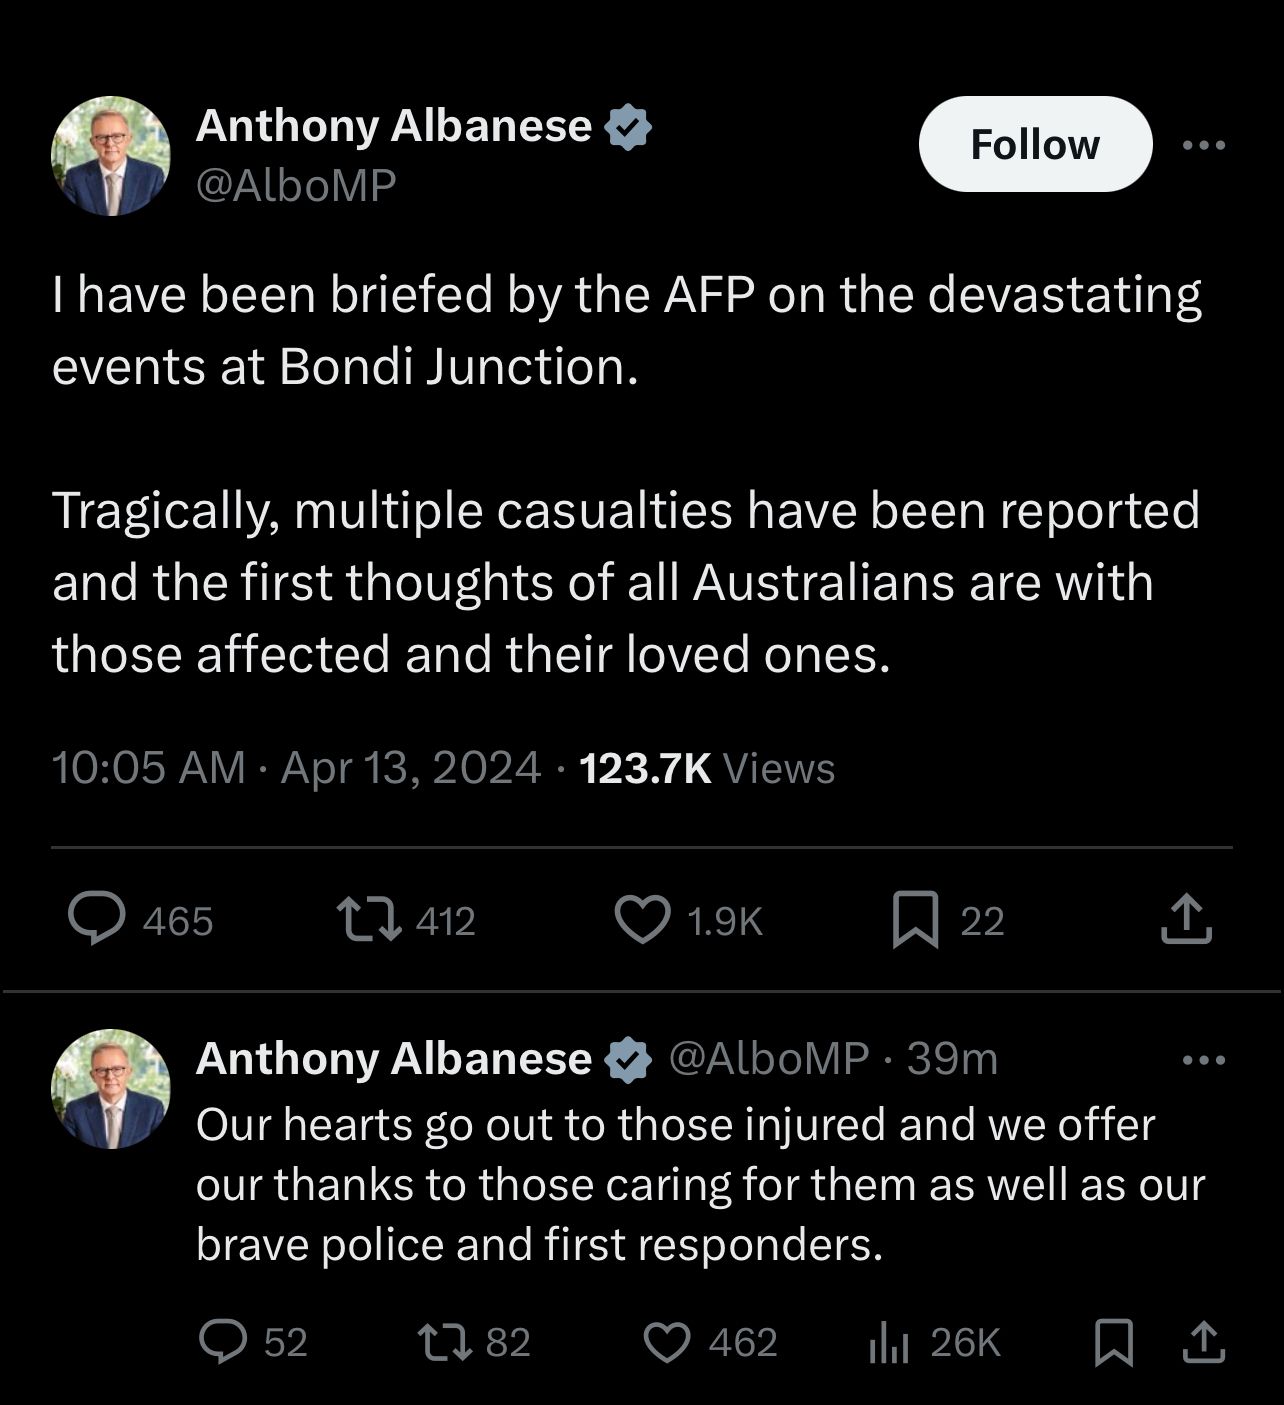This screenshot has height=1405, width=1284.
Task: Open the profile avatar on the reply tweet
Action: [111, 1089]
